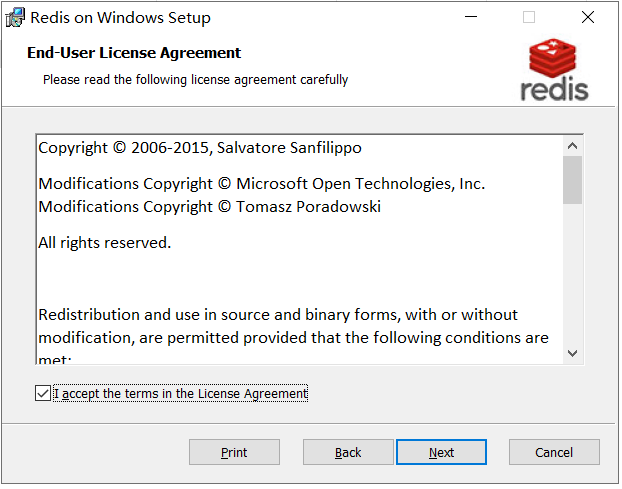Viewport: 622px width, 489px height.
Task: Click the red Redis logo in header
Action: pos(554,70)
